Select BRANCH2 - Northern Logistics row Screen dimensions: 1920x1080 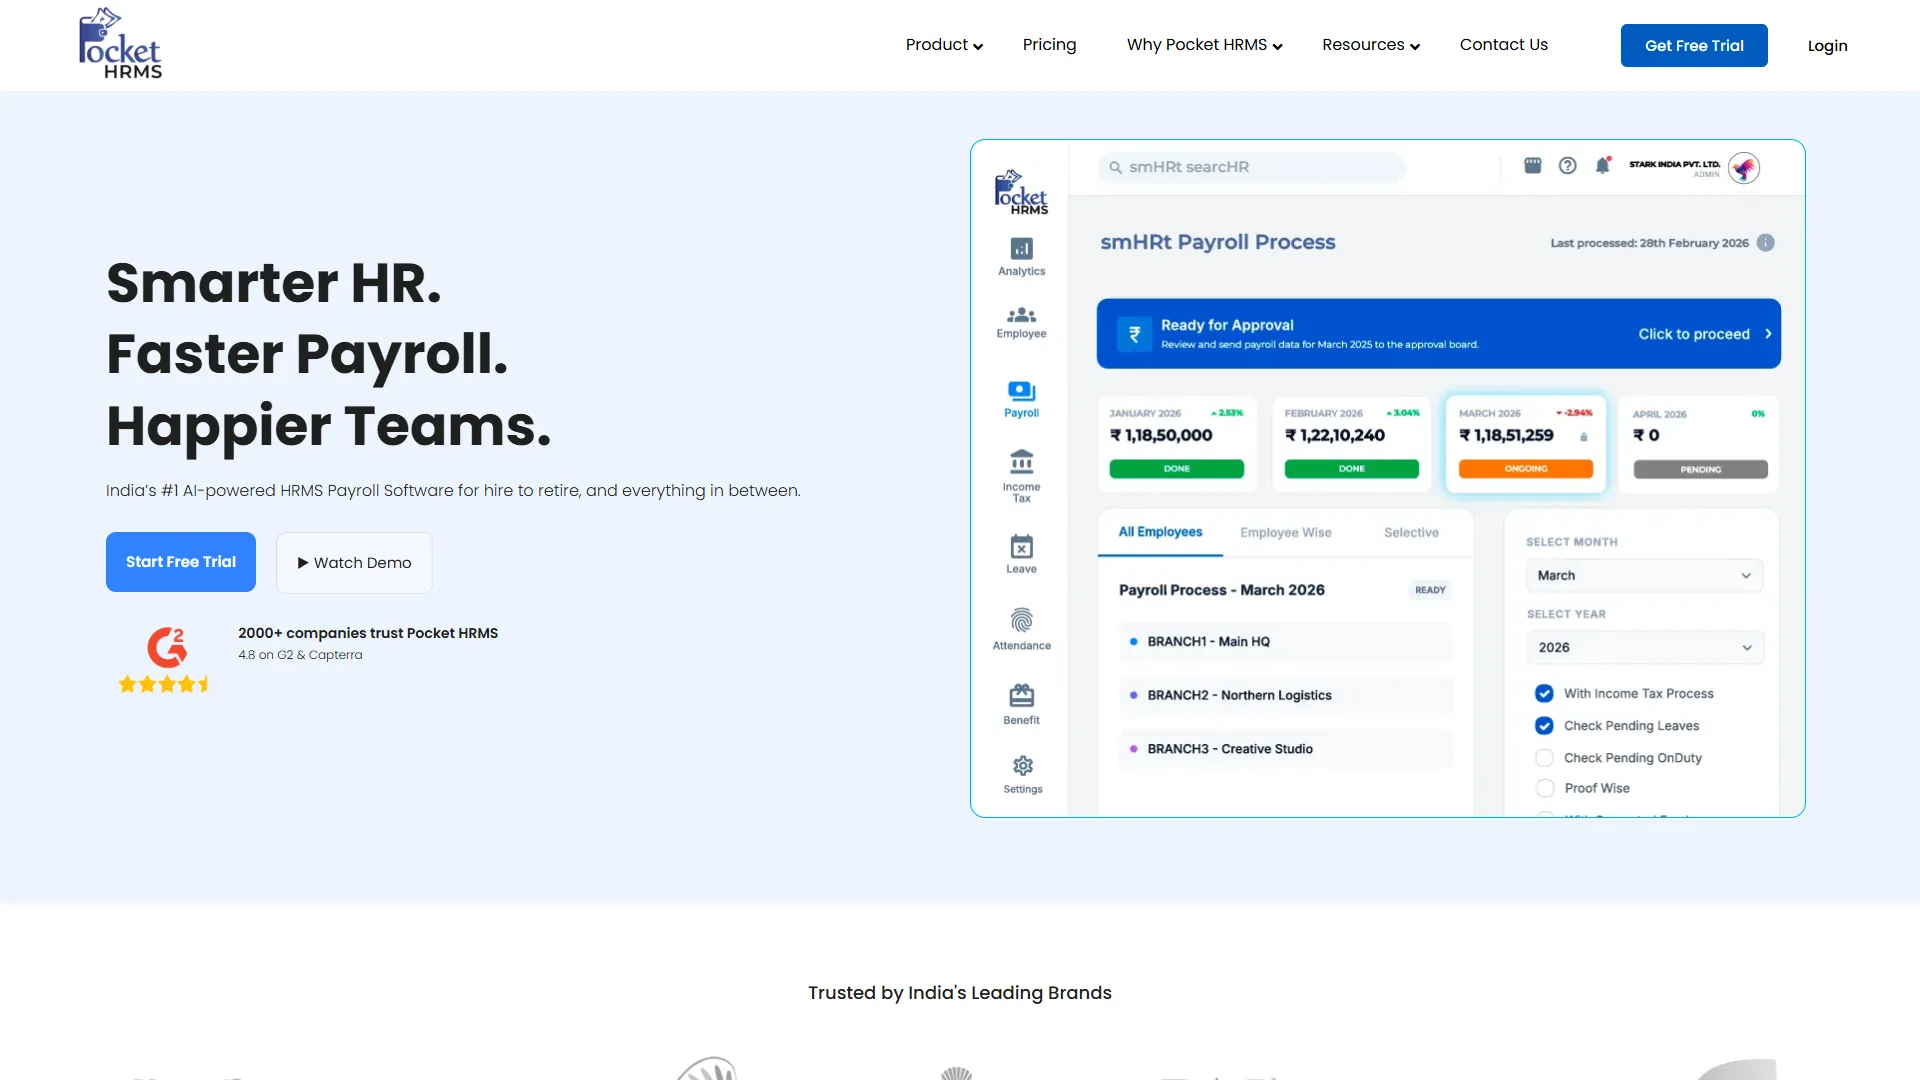pyautogui.click(x=1286, y=695)
